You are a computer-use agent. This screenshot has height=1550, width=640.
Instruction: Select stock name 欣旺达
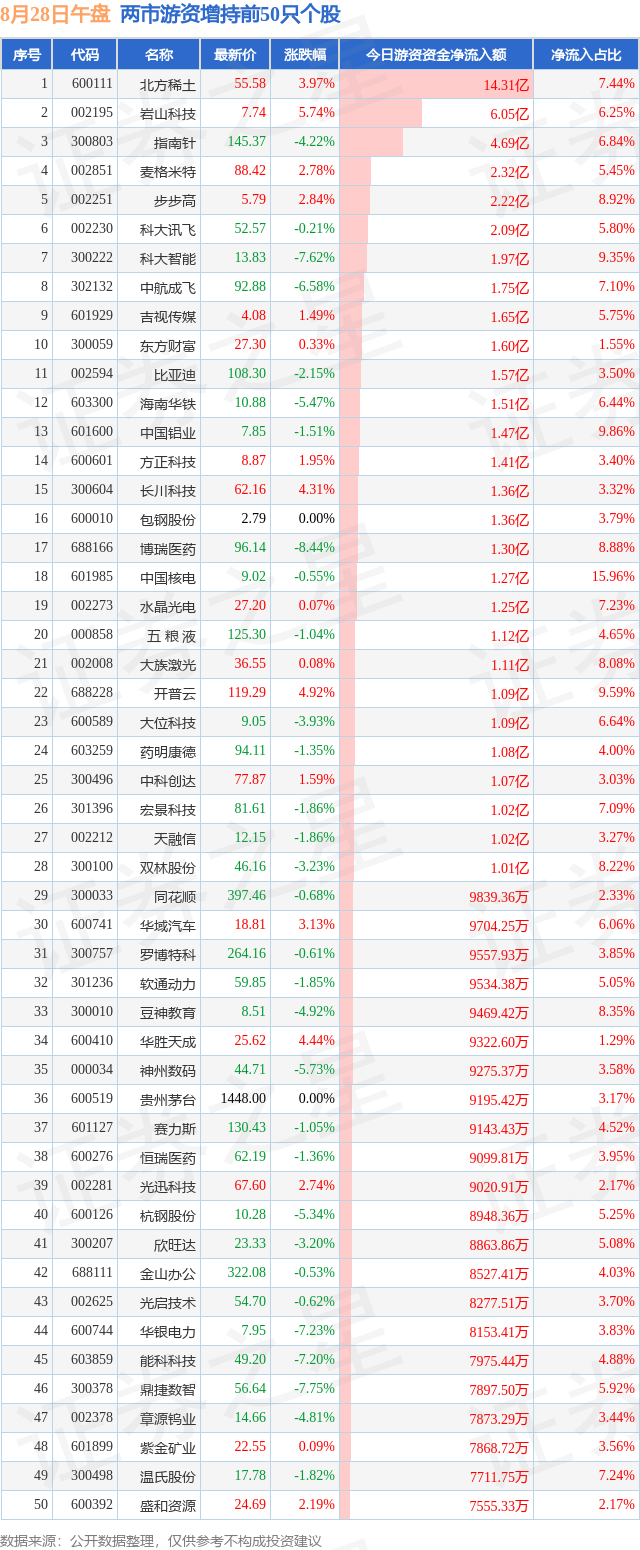[x=175, y=1244]
